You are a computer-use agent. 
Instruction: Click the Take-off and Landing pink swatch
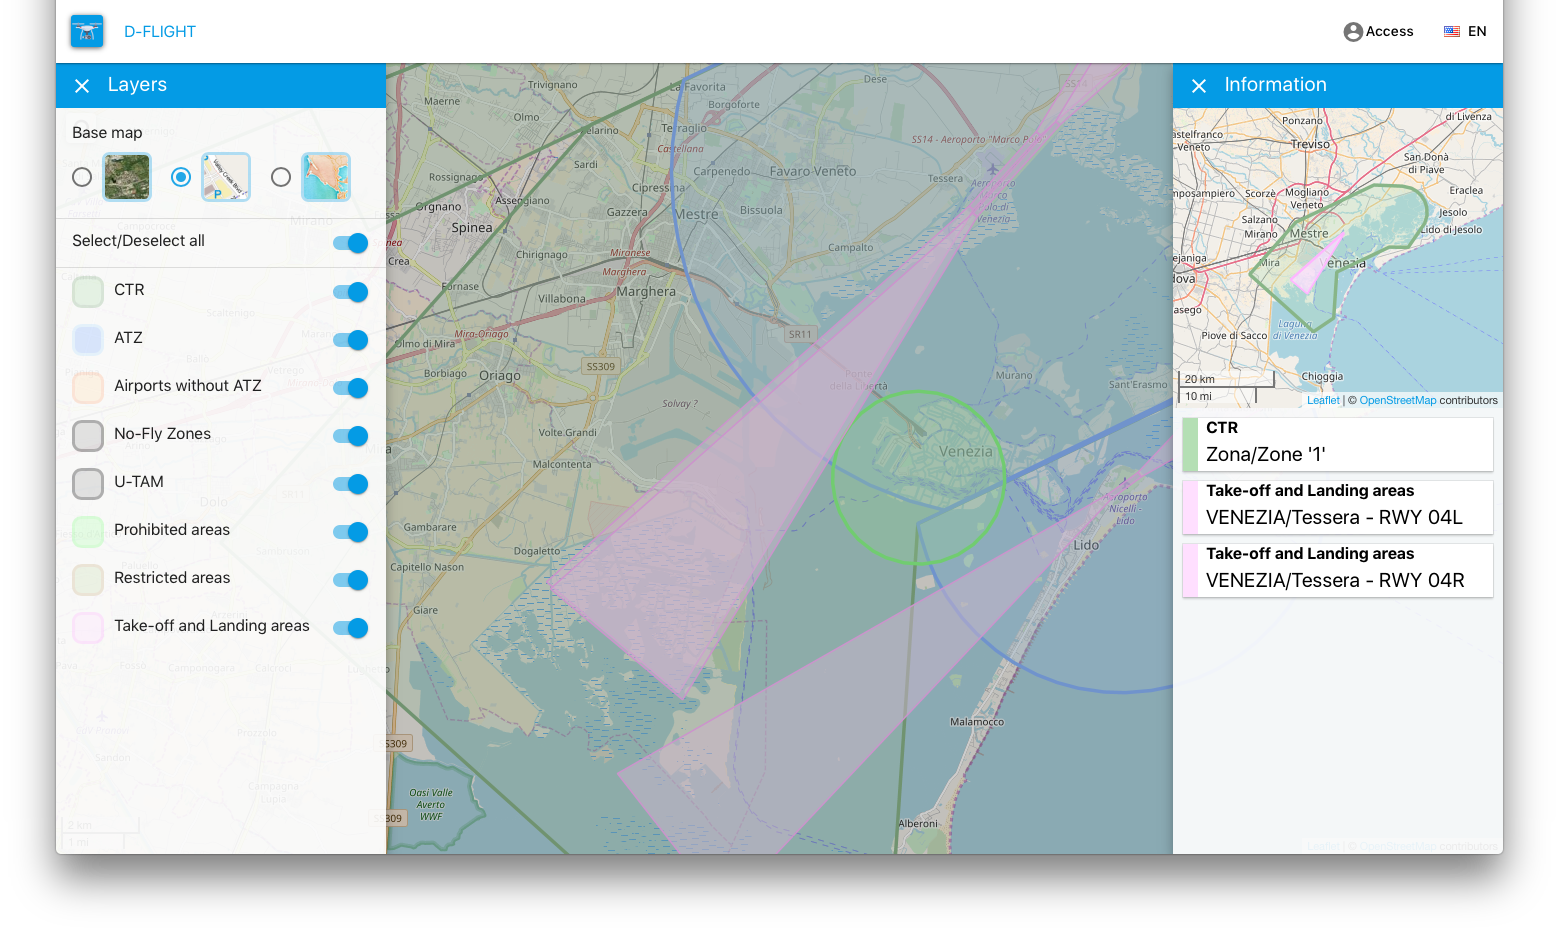pos(88,628)
